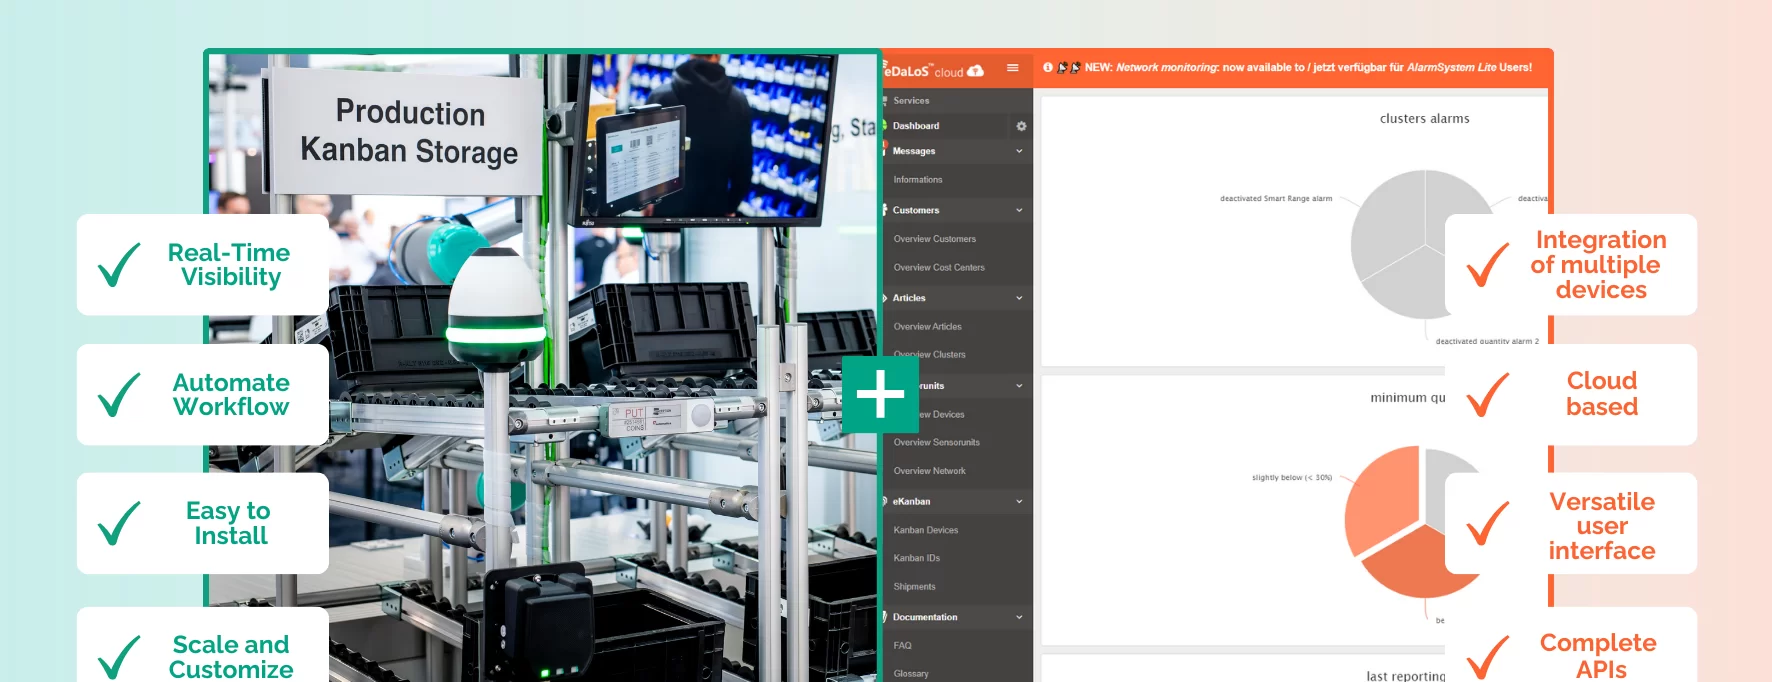Open Services in the sidebar

tap(911, 101)
